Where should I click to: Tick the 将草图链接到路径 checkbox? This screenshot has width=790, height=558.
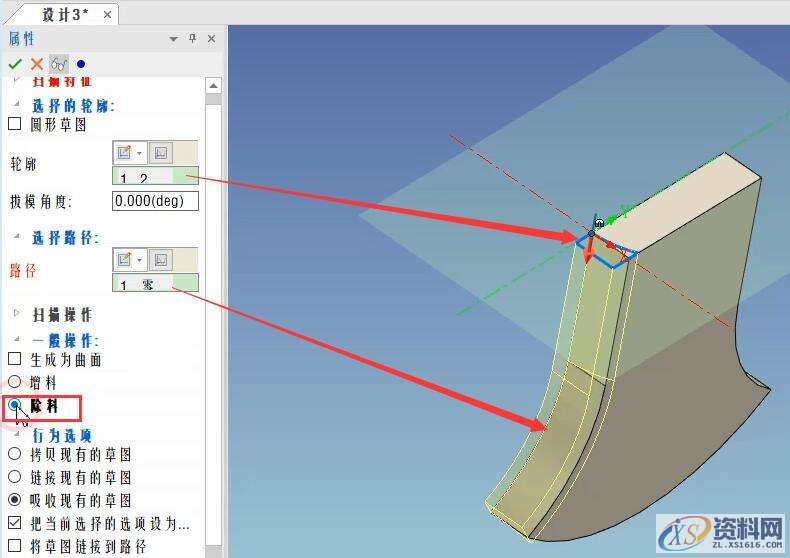(15, 546)
